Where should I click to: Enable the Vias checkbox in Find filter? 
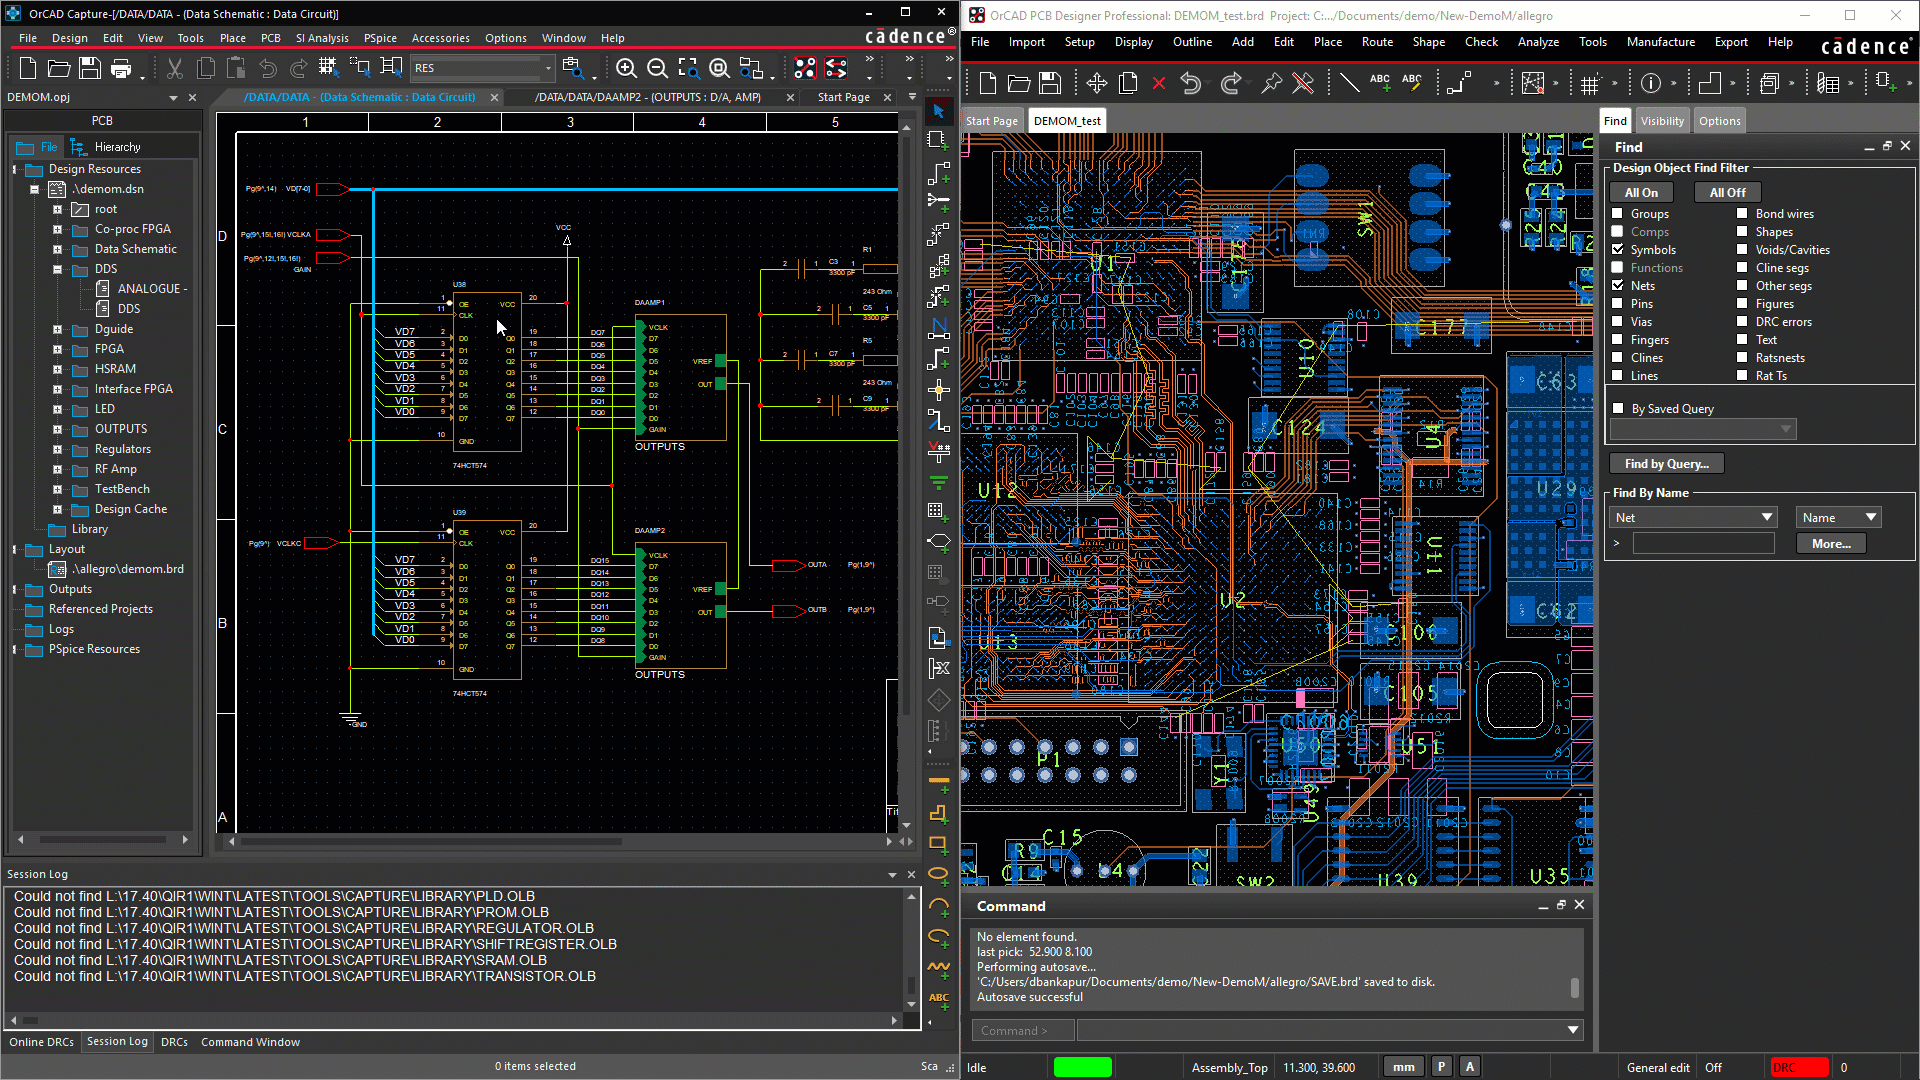[x=1618, y=321]
